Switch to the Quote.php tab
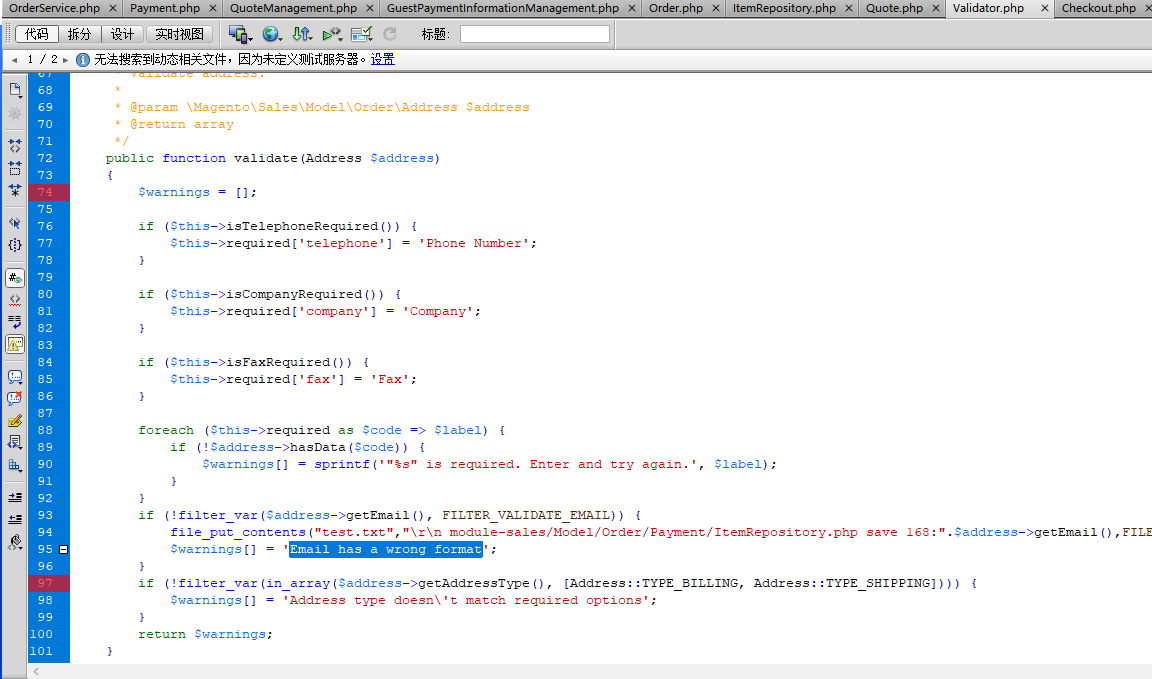This screenshot has width=1152, height=679. click(897, 7)
